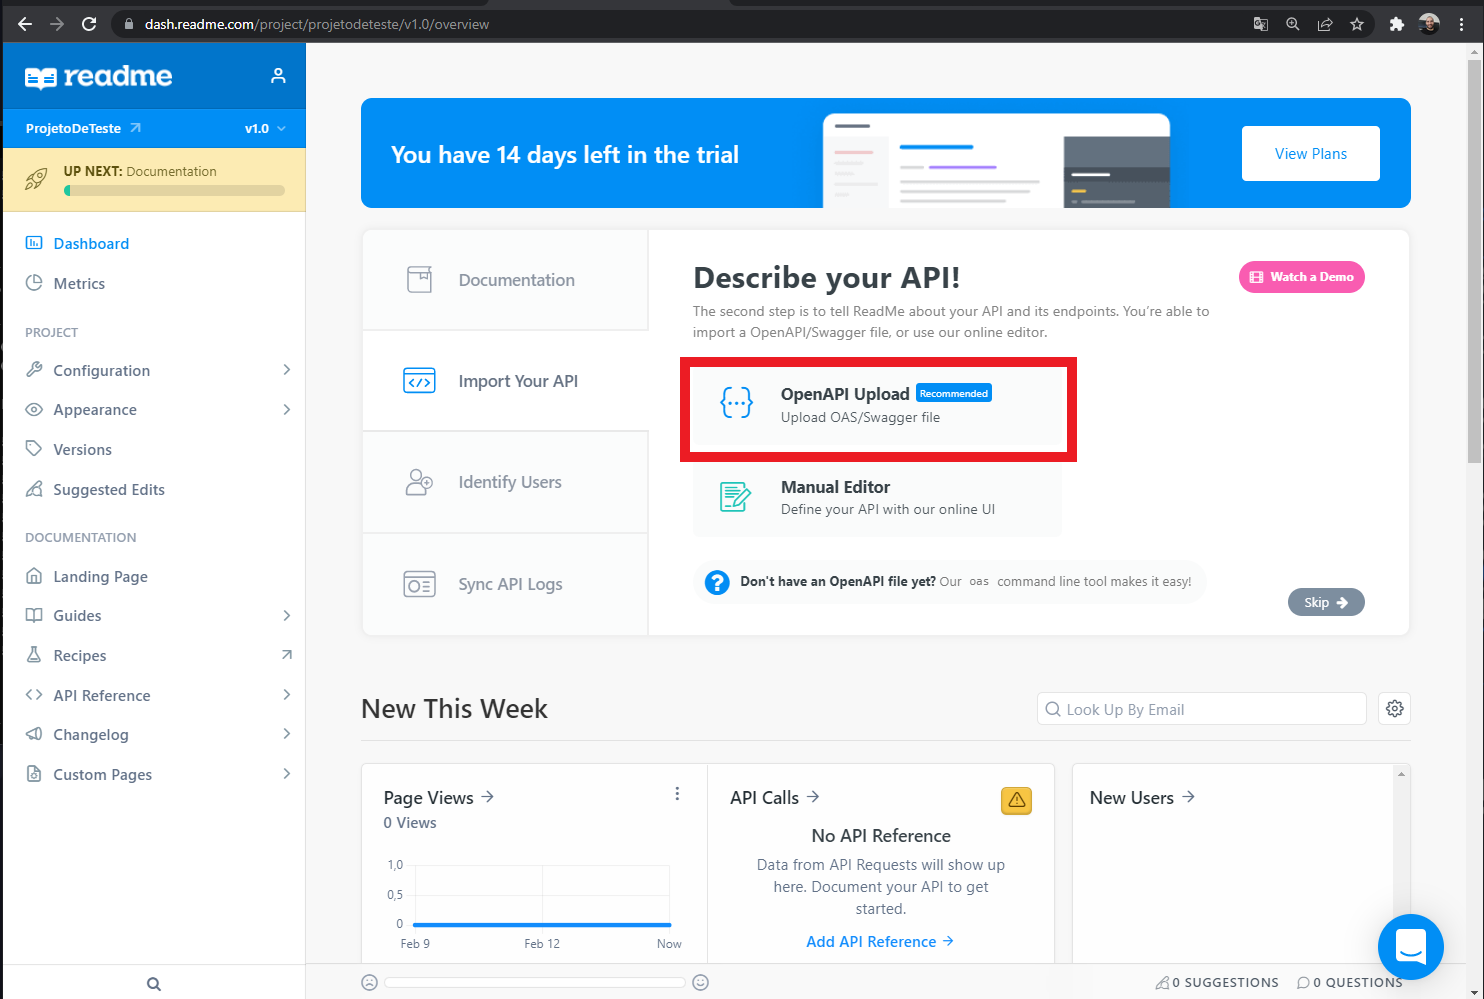Open the New Users arrow link

1189,797
